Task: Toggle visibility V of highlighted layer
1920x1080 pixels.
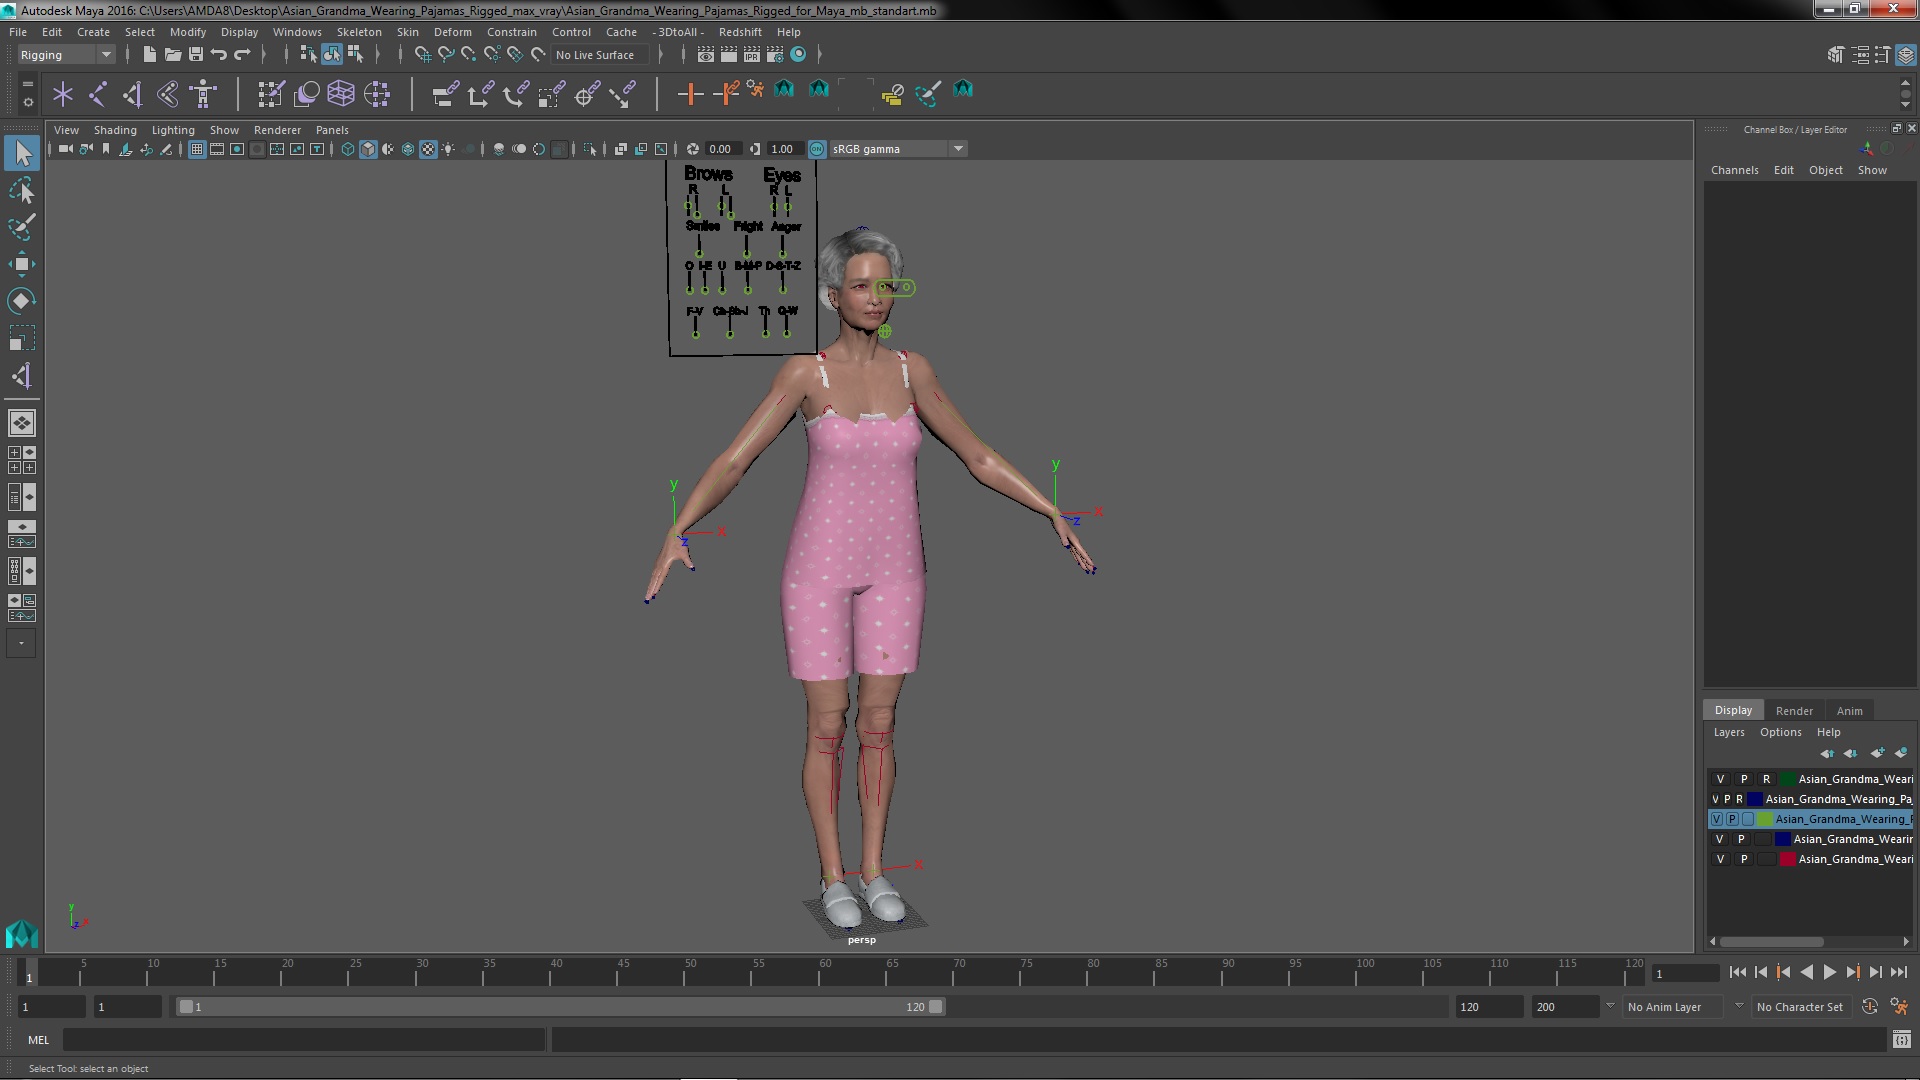Action: tap(1717, 819)
